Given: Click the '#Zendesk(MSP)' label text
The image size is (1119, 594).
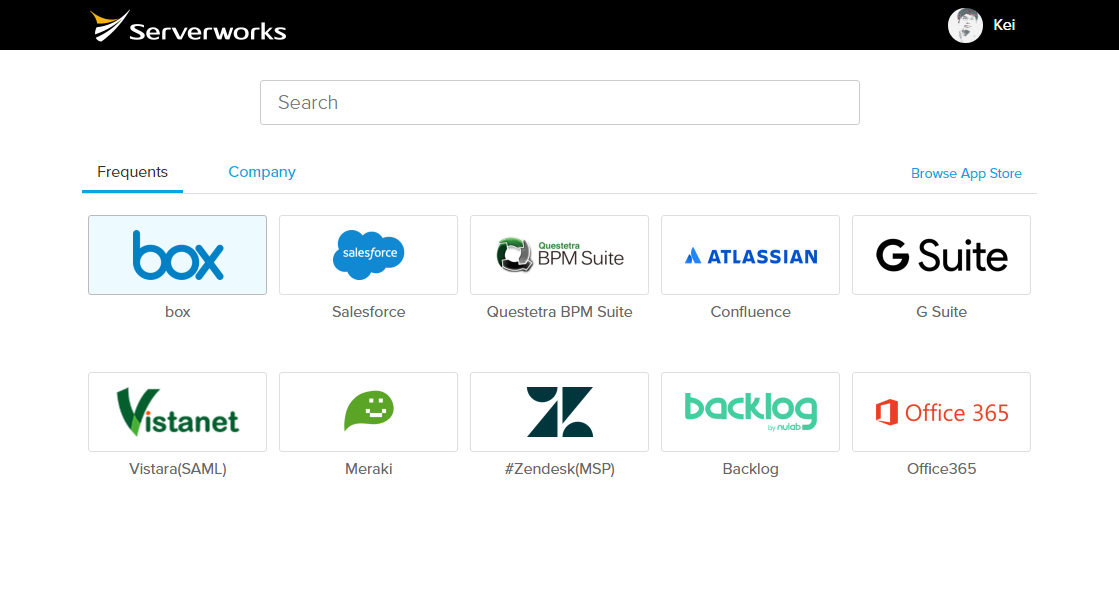Looking at the screenshot, I should click(x=560, y=469).
